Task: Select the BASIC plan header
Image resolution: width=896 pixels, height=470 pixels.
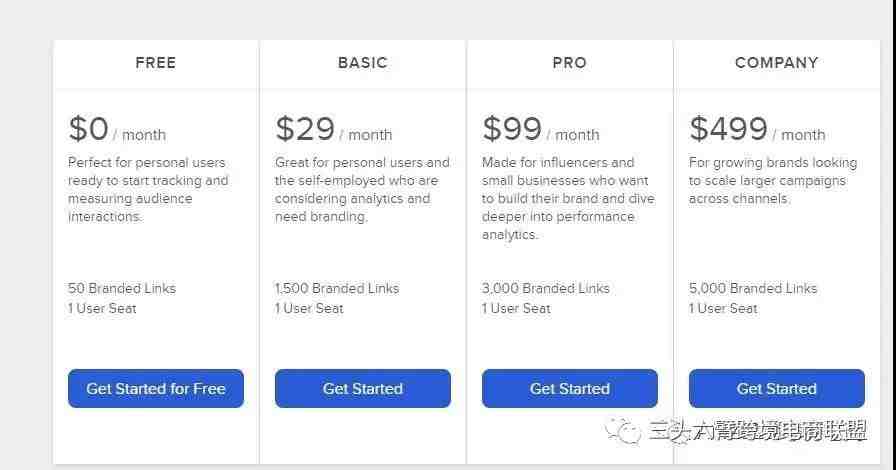Action: tap(362, 63)
